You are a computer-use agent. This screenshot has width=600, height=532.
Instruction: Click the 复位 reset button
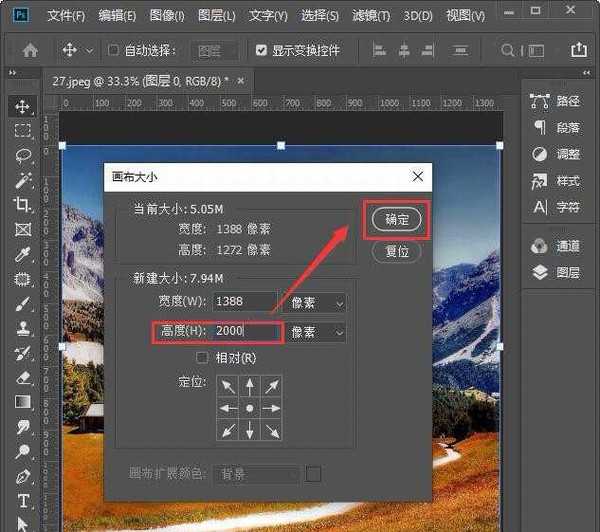click(397, 251)
